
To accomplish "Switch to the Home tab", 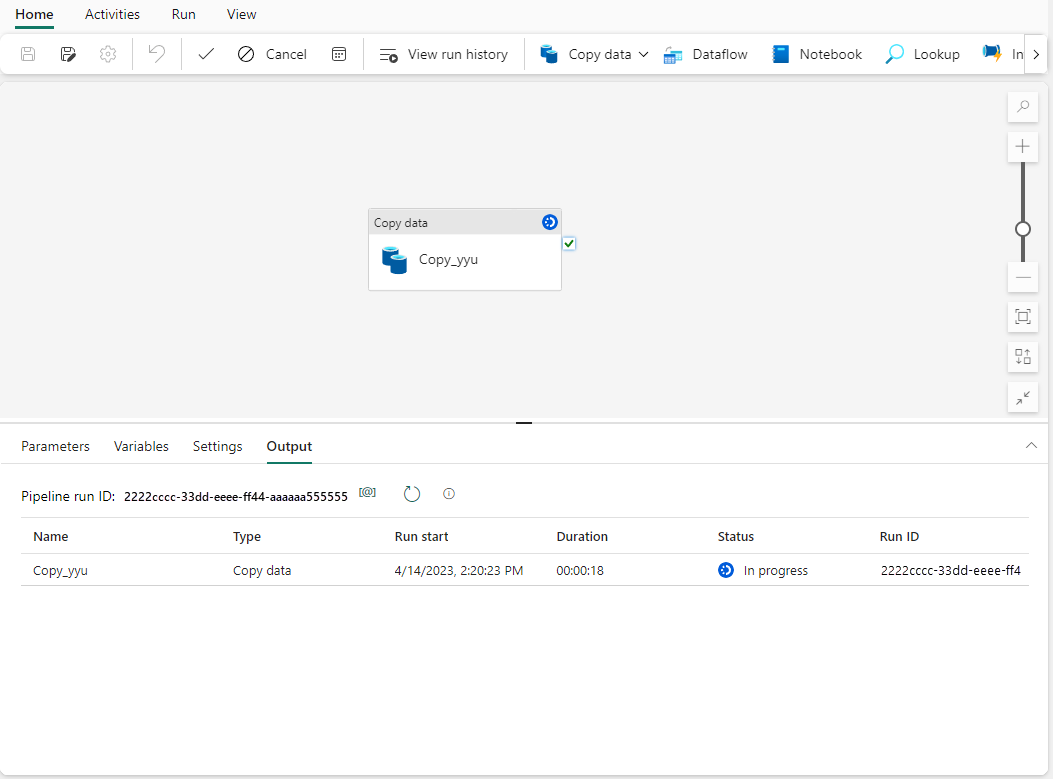I will (34, 14).
